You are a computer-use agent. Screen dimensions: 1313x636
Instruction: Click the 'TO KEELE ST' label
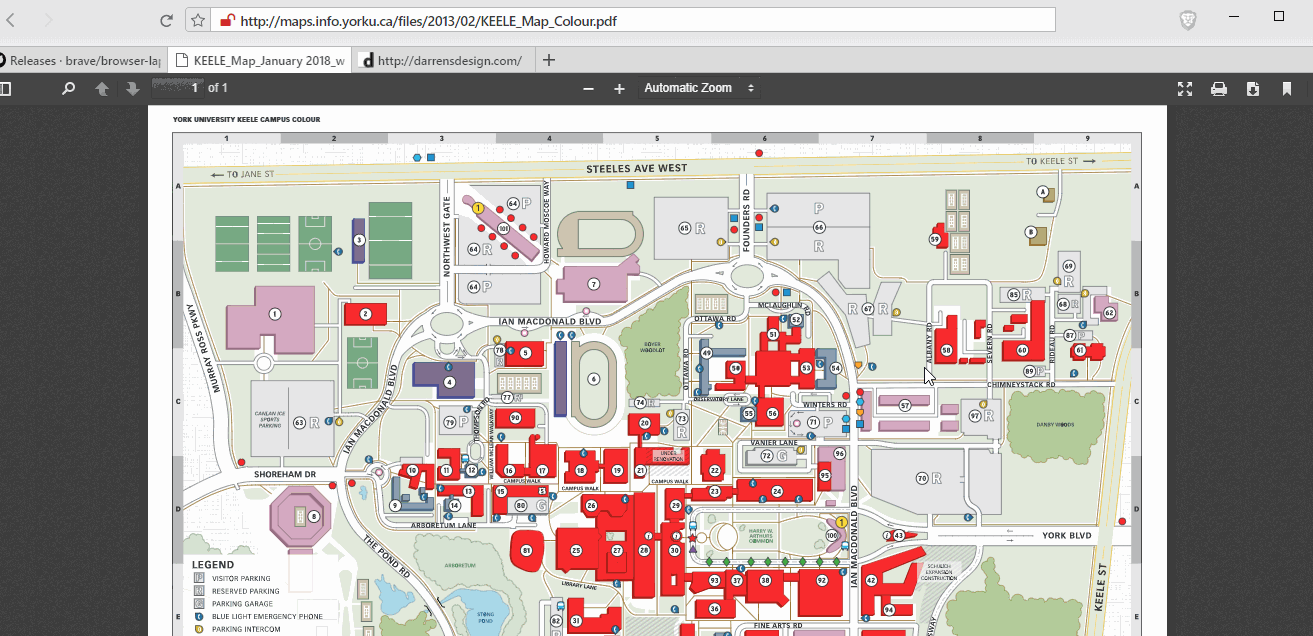pos(1053,160)
